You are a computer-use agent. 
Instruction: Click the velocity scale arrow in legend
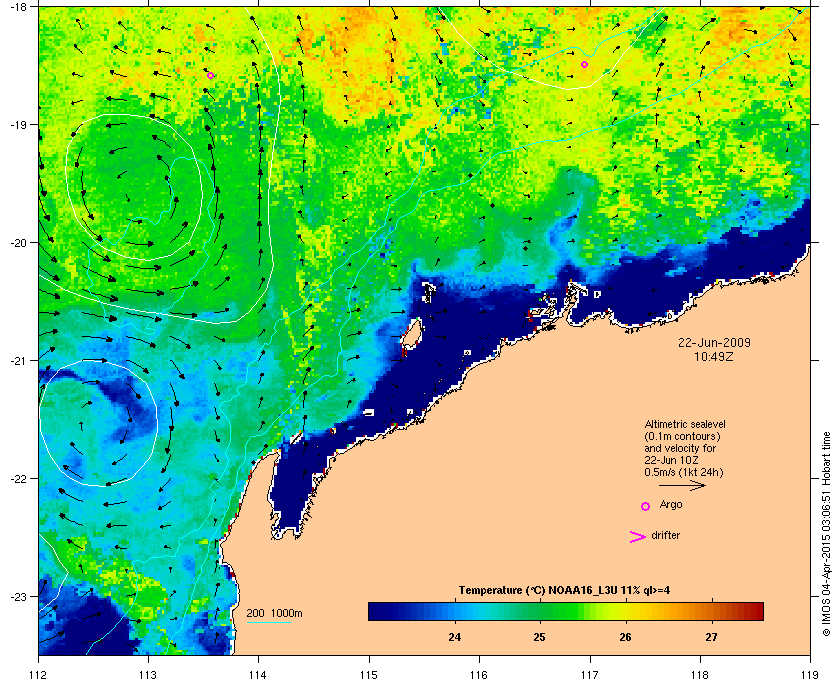click(682, 486)
